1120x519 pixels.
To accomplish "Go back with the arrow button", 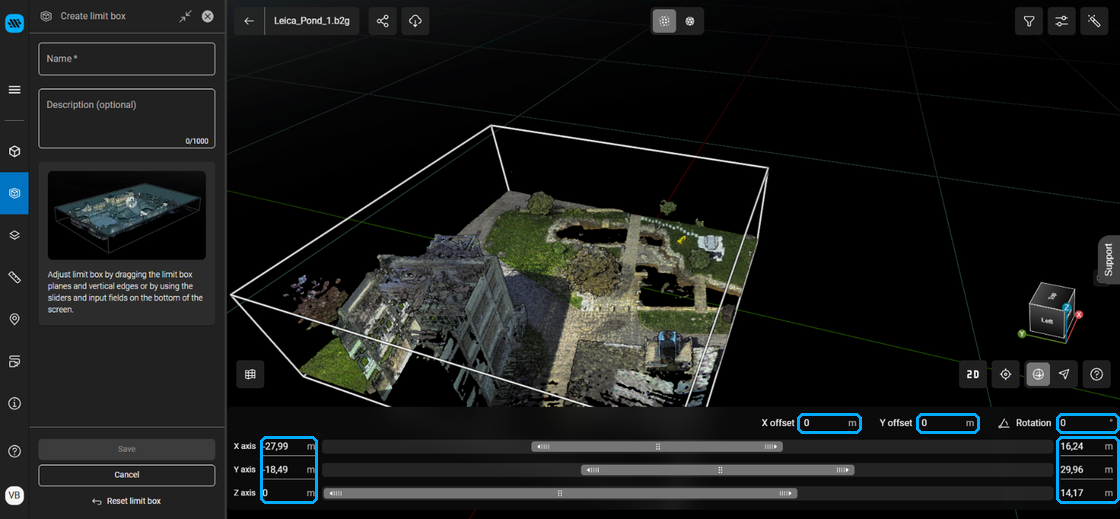I will [249, 21].
